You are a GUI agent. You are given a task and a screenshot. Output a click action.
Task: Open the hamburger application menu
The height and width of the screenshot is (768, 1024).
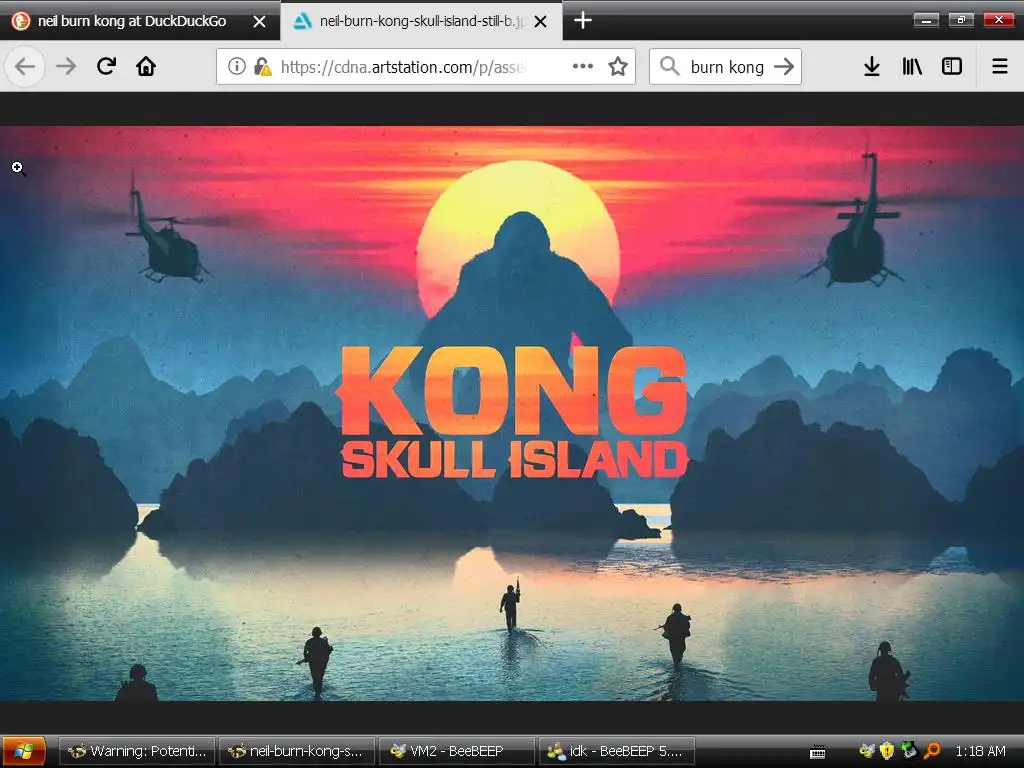[x=1000, y=66]
